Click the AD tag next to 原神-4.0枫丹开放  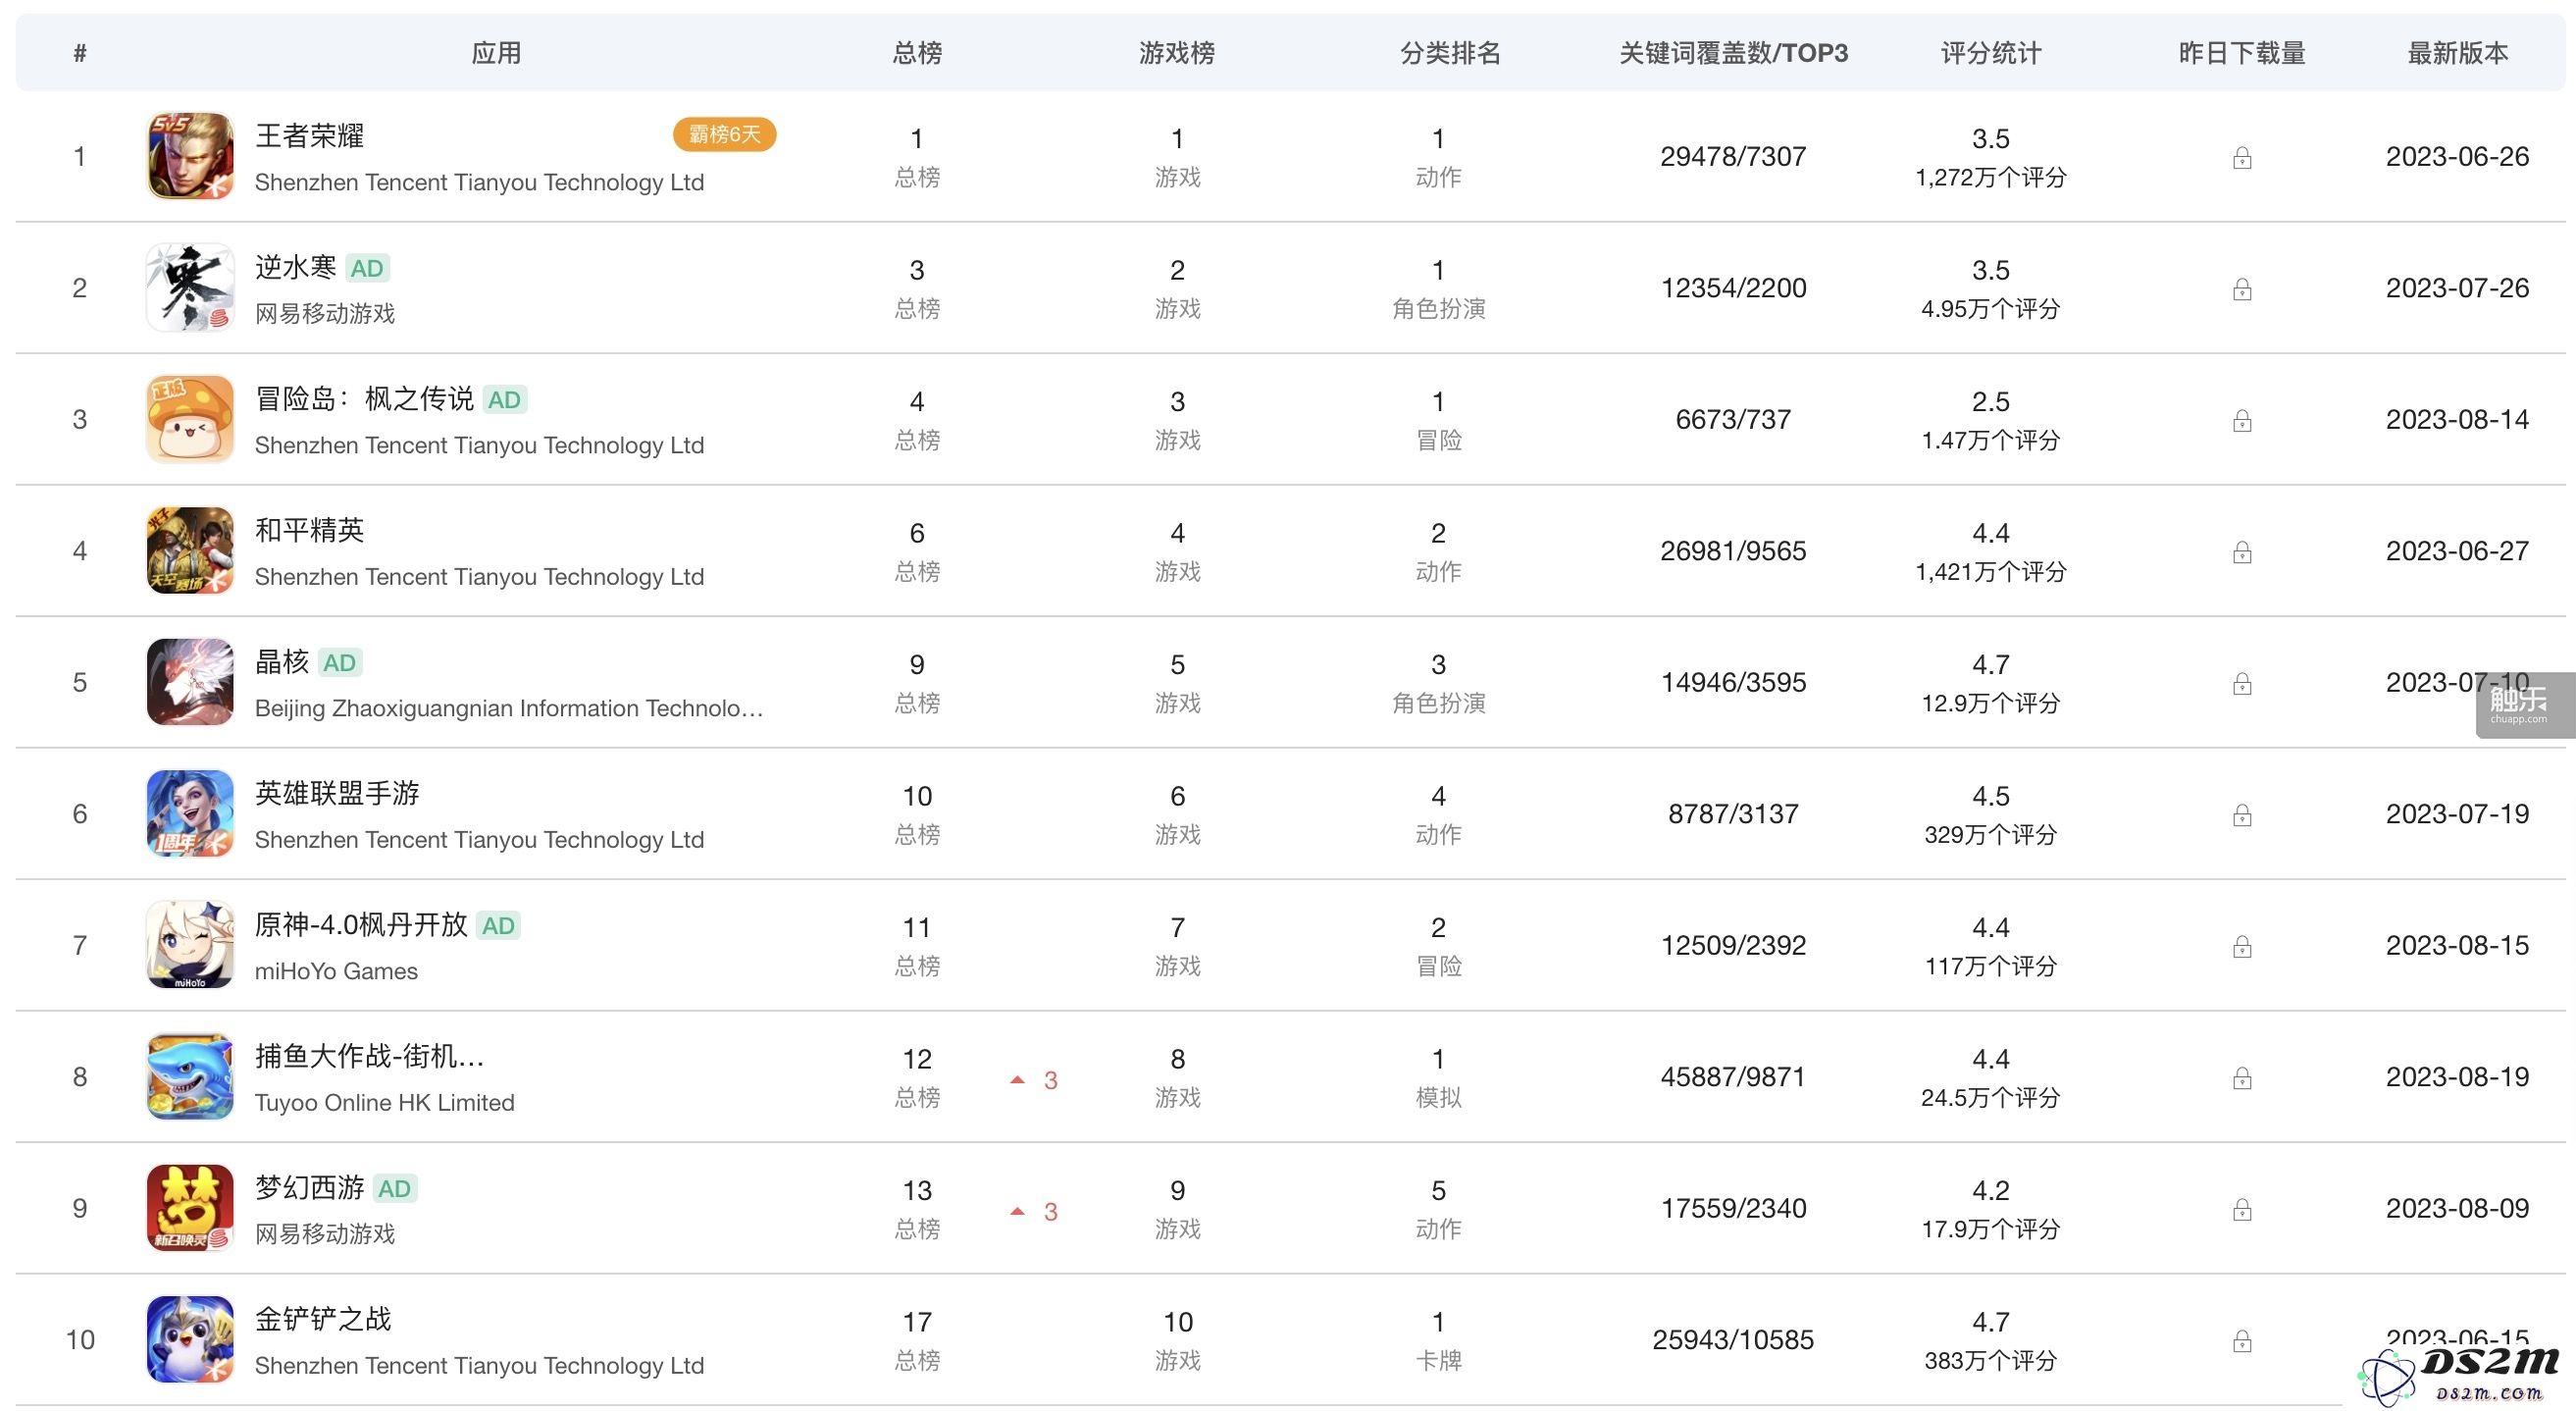pos(498,926)
